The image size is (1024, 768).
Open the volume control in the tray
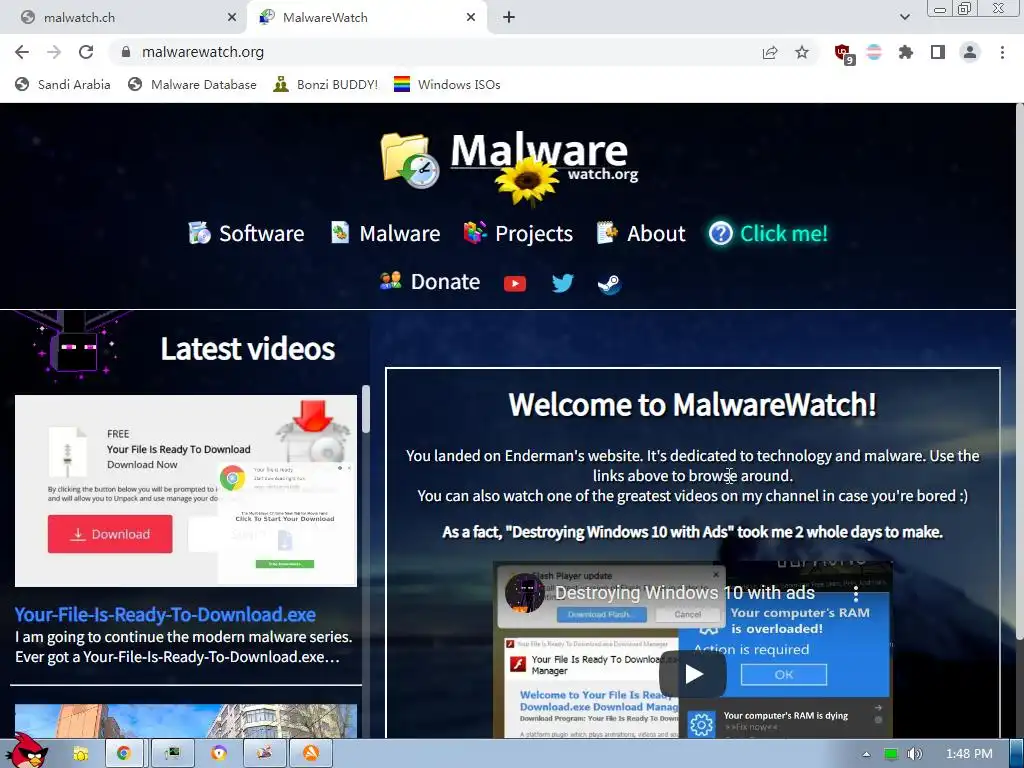coord(915,754)
